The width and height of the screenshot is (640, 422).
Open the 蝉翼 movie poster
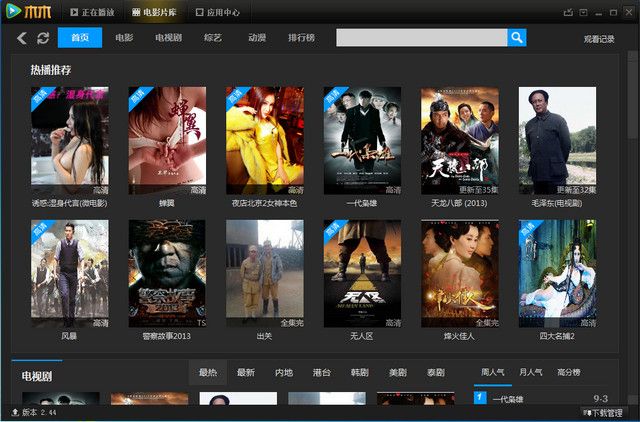coord(167,140)
